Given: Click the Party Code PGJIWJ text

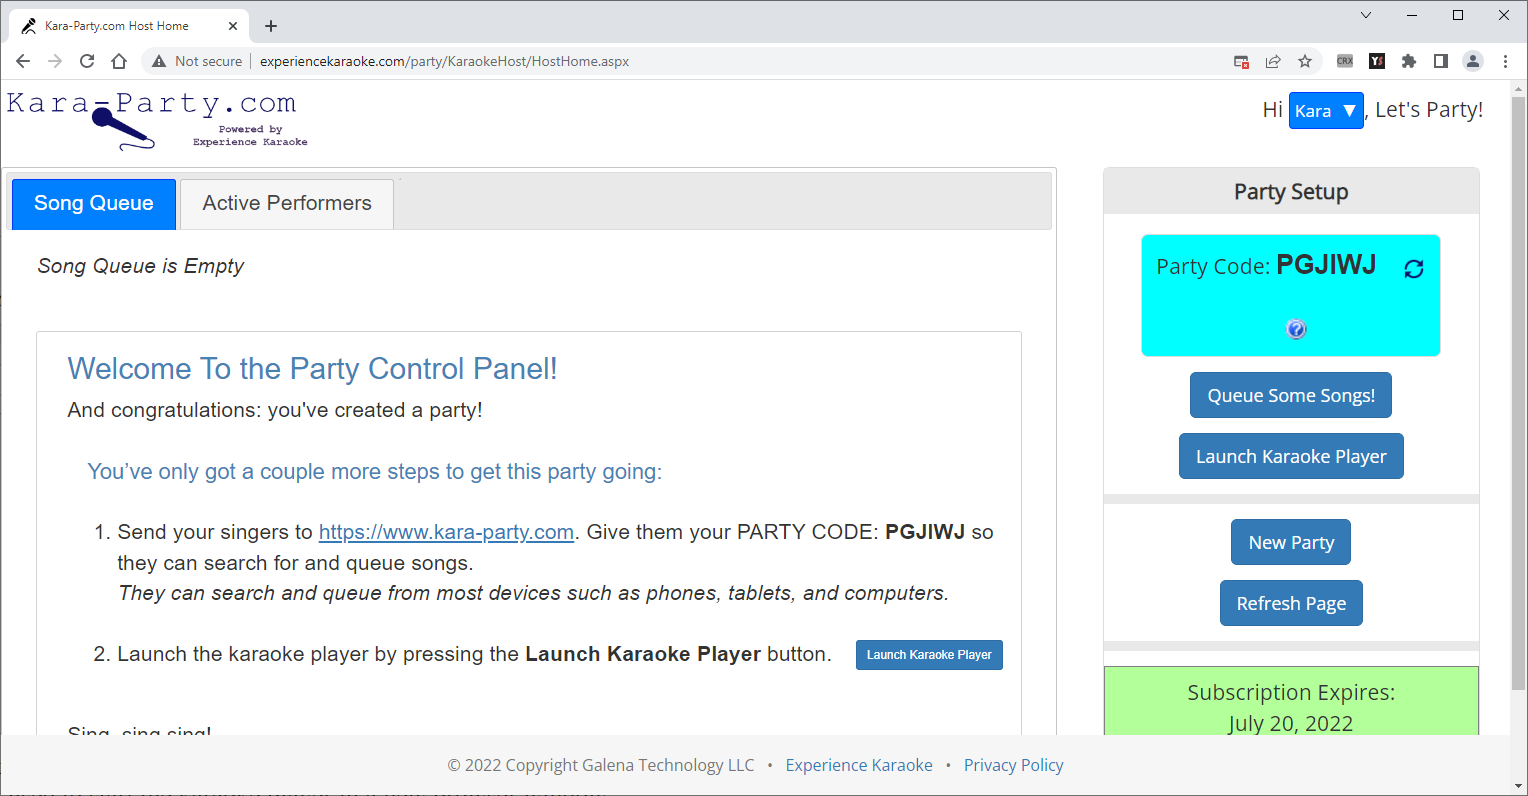Looking at the screenshot, I should point(1266,265).
